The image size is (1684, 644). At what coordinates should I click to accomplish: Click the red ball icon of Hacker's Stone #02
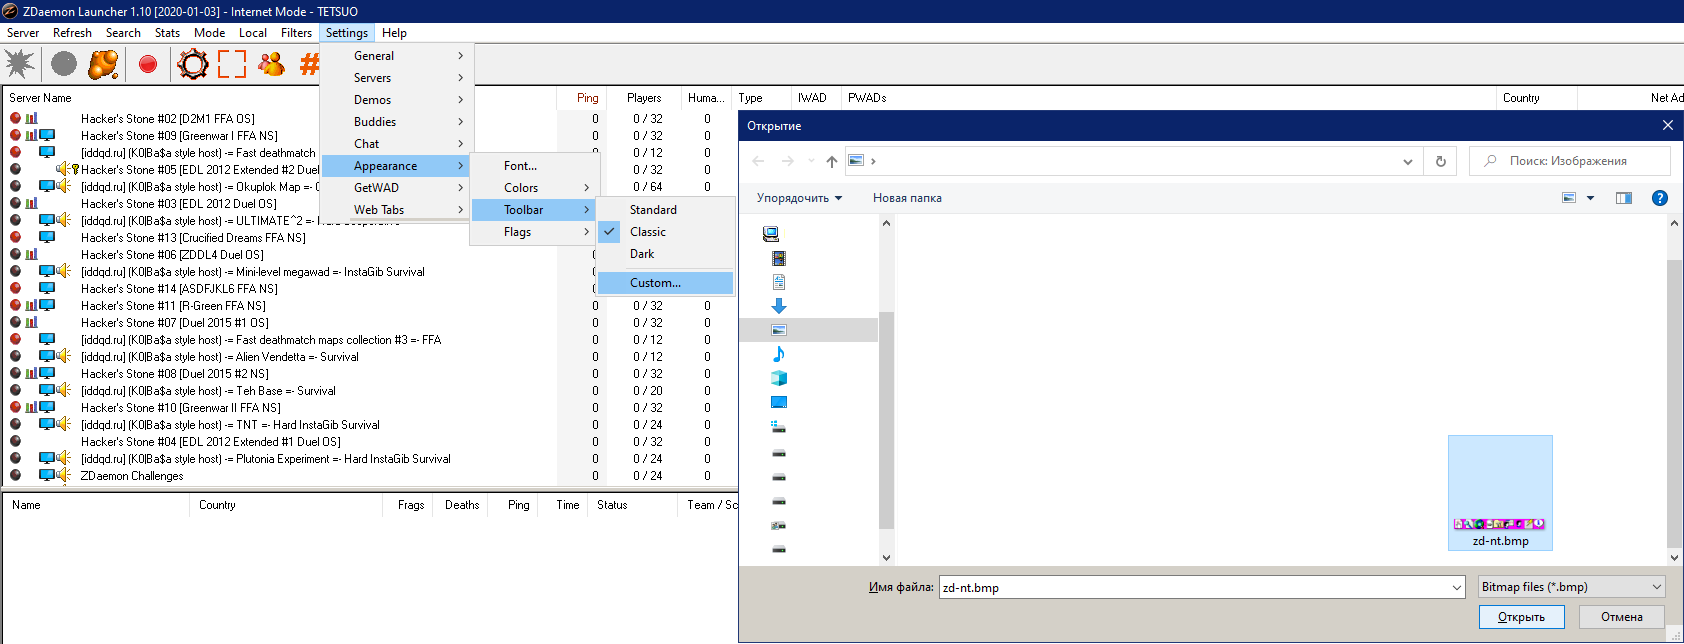click(x=15, y=118)
